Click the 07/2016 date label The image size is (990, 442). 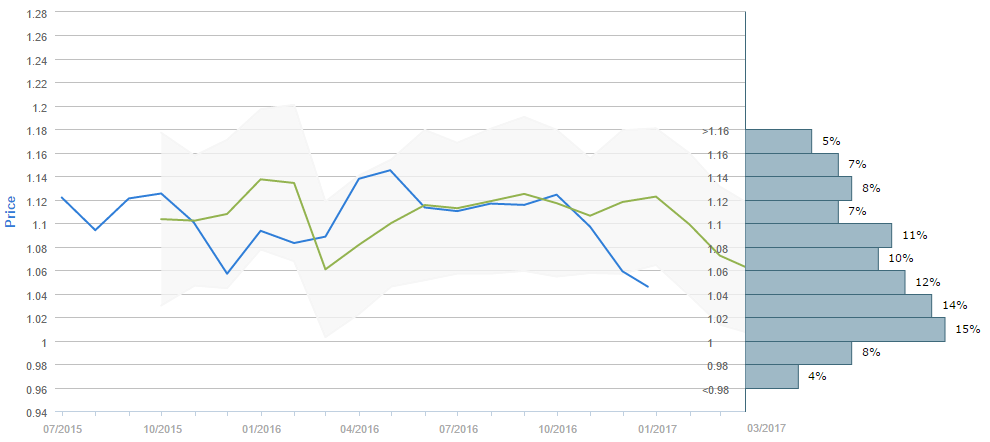[457, 428]
